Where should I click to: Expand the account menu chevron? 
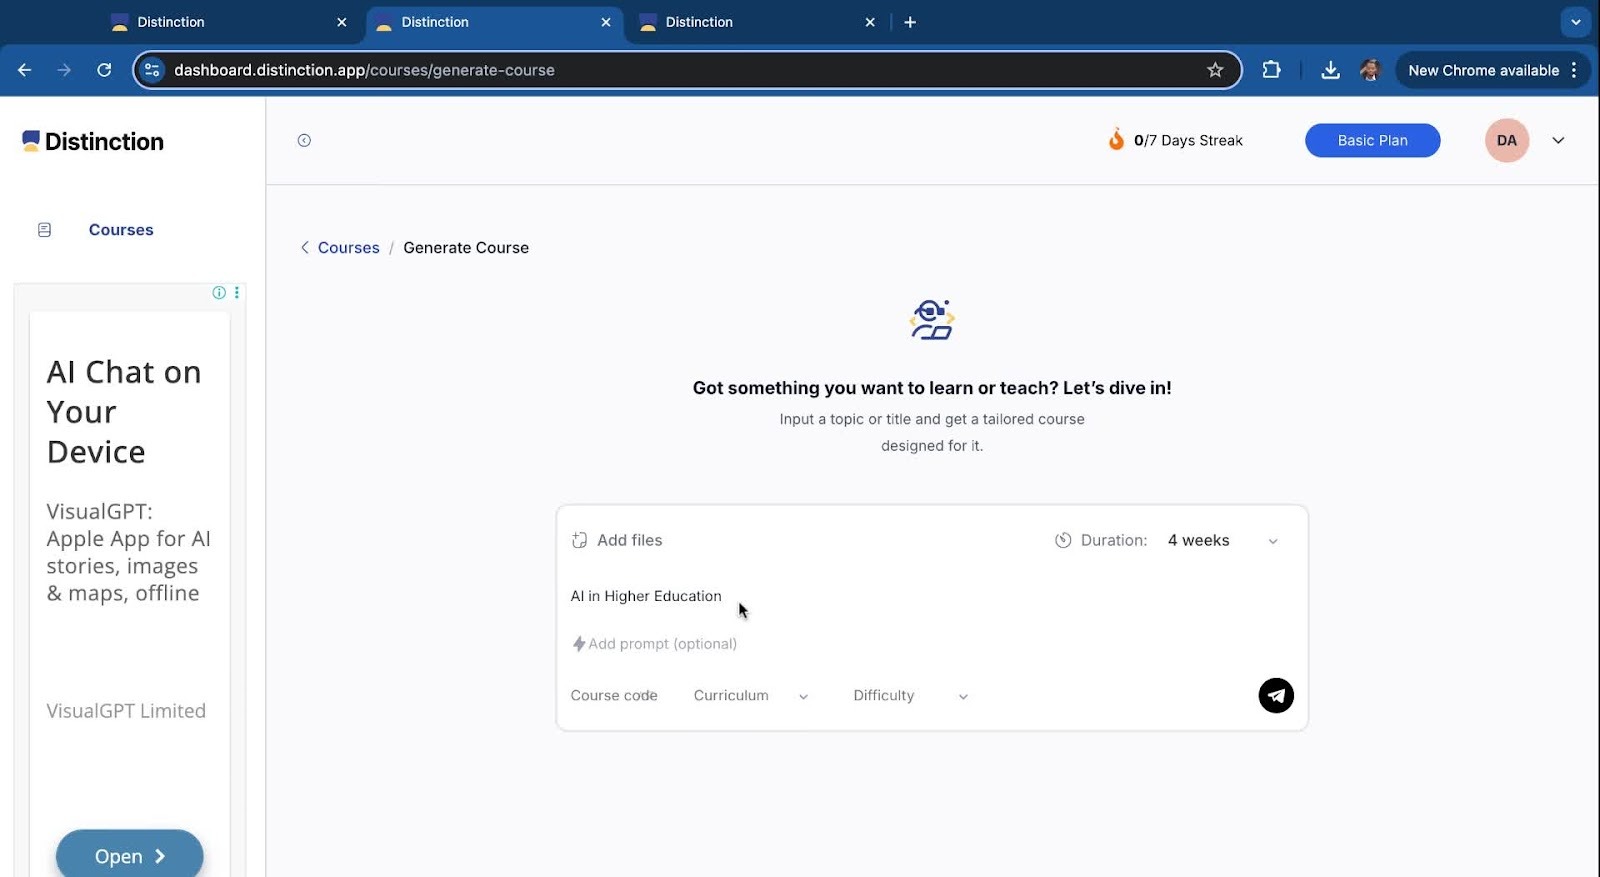1558,141
